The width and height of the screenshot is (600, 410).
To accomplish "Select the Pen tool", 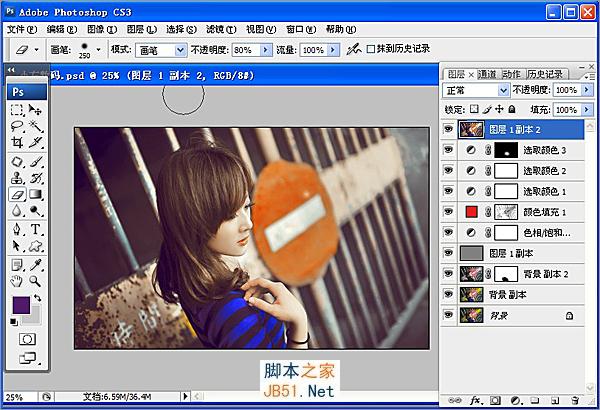I will [x=17, y=230].
